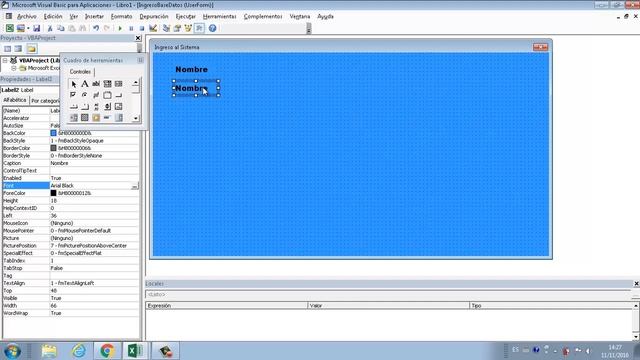Close the Locales window
This screenshot has width=640, height=360.
click(x=636, y=284)
